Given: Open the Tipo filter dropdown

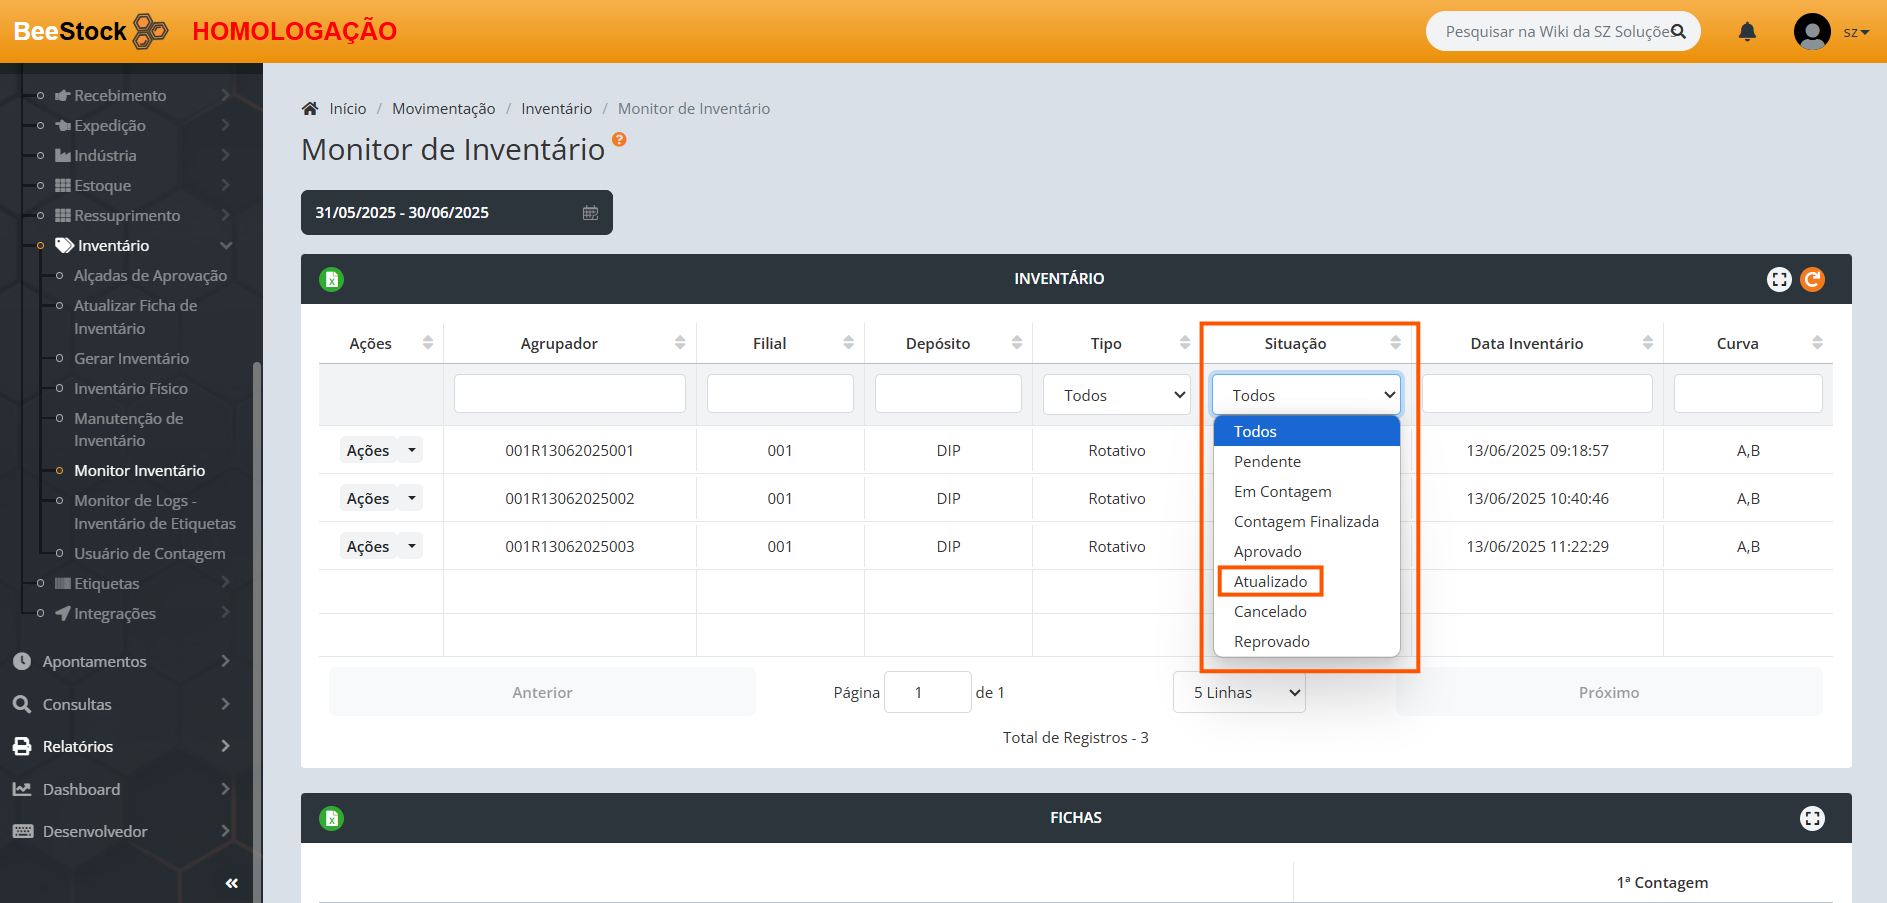Looking at the screenshot, I should (x=1116, y=396).
